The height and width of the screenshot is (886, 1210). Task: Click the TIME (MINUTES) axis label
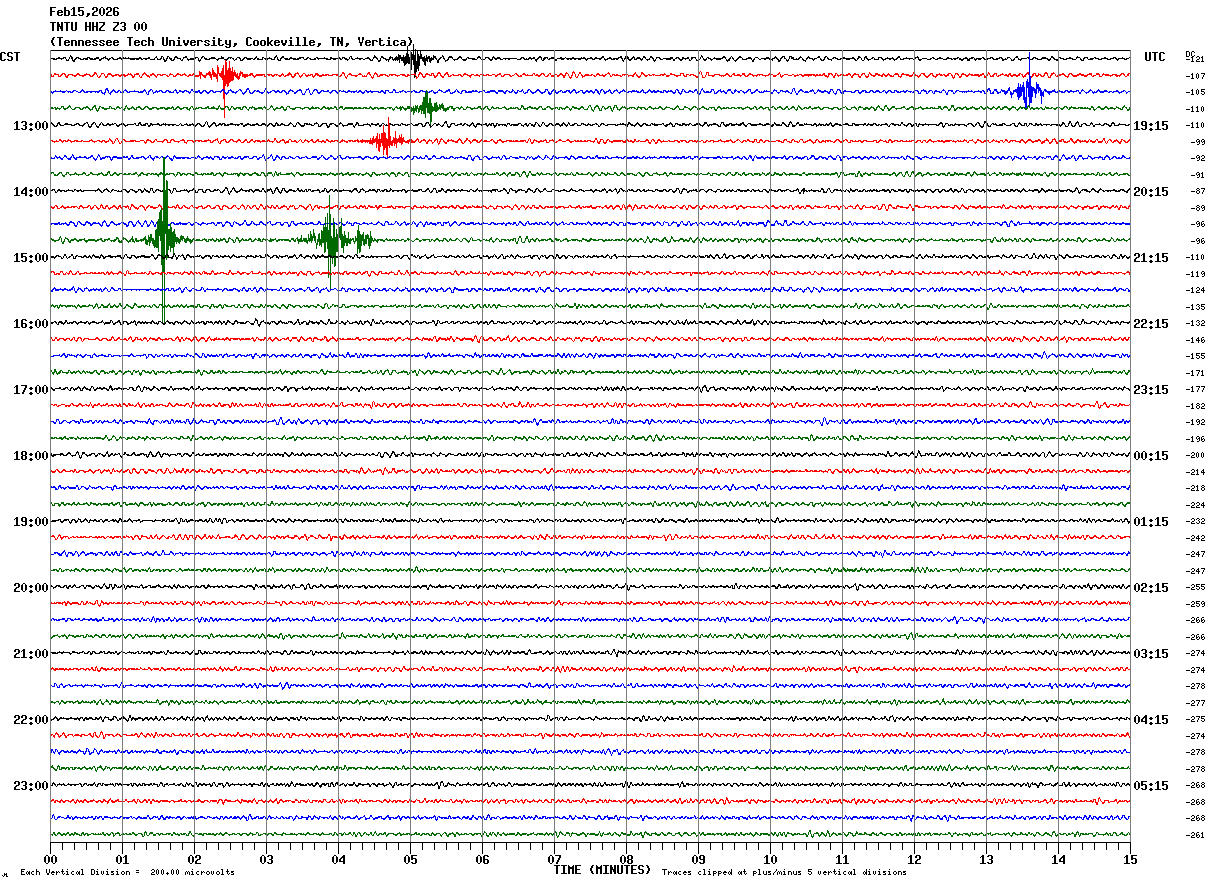(x=602, y=870)
